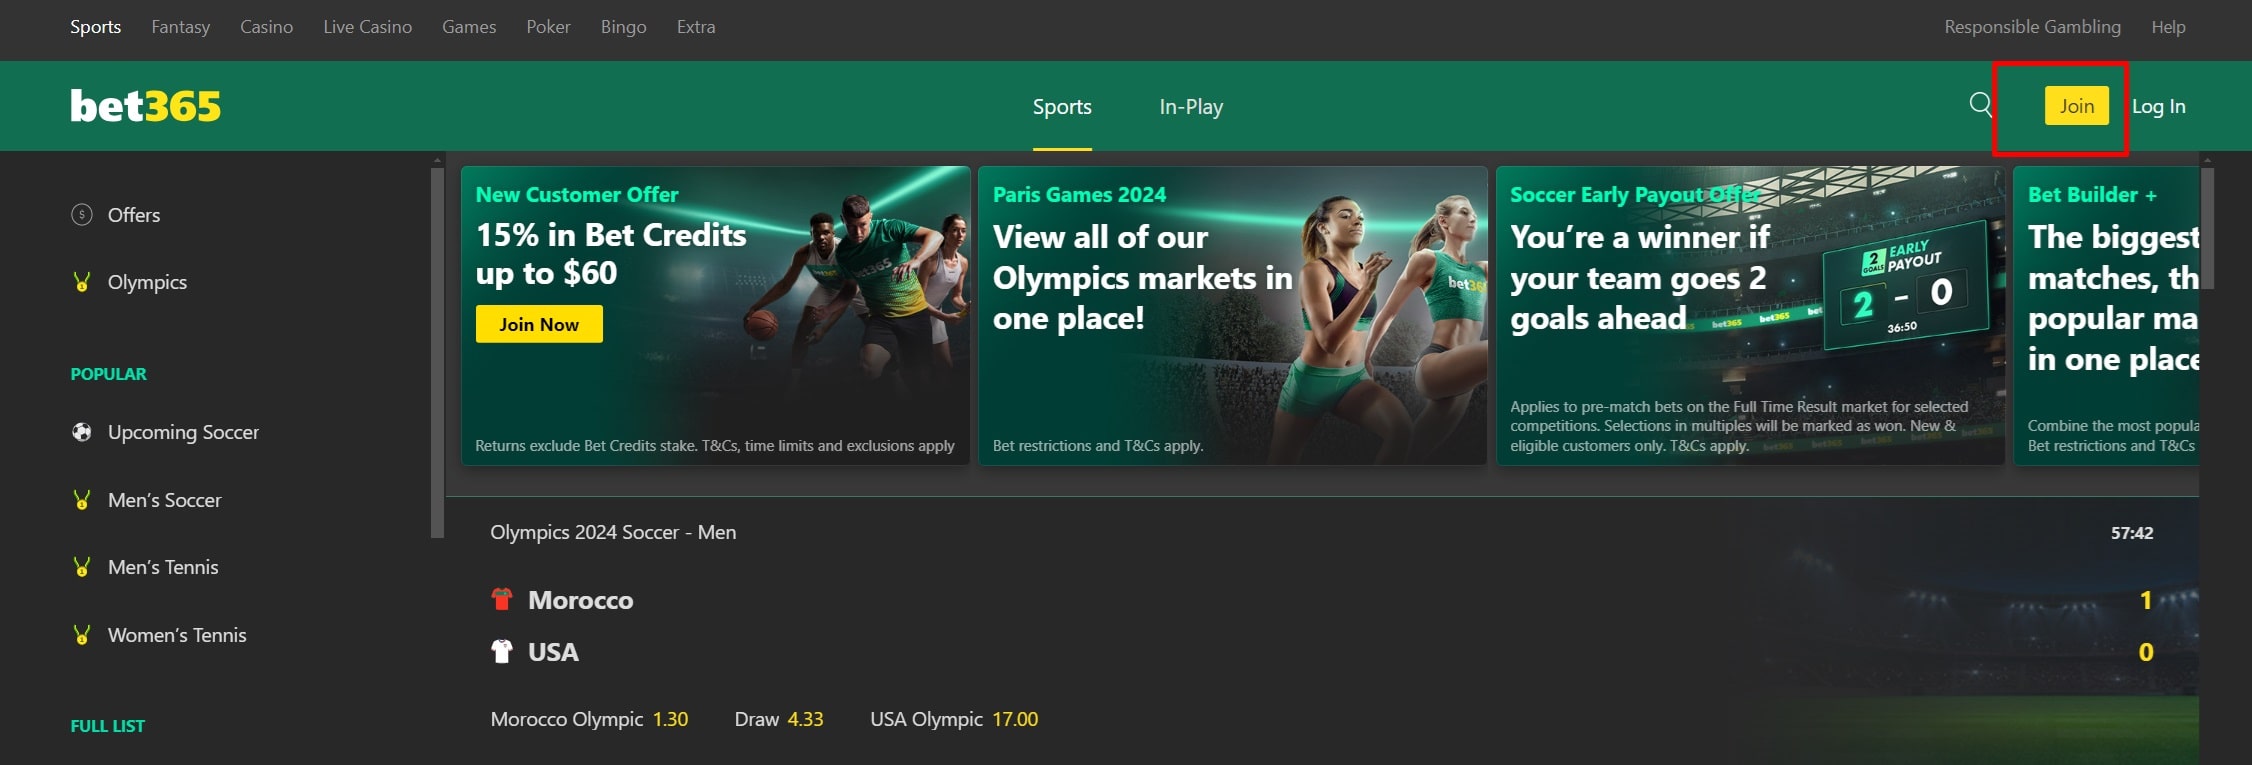Select the Sports tab in green header
Screen dimensions: 2252x765
click(1062, 107)
